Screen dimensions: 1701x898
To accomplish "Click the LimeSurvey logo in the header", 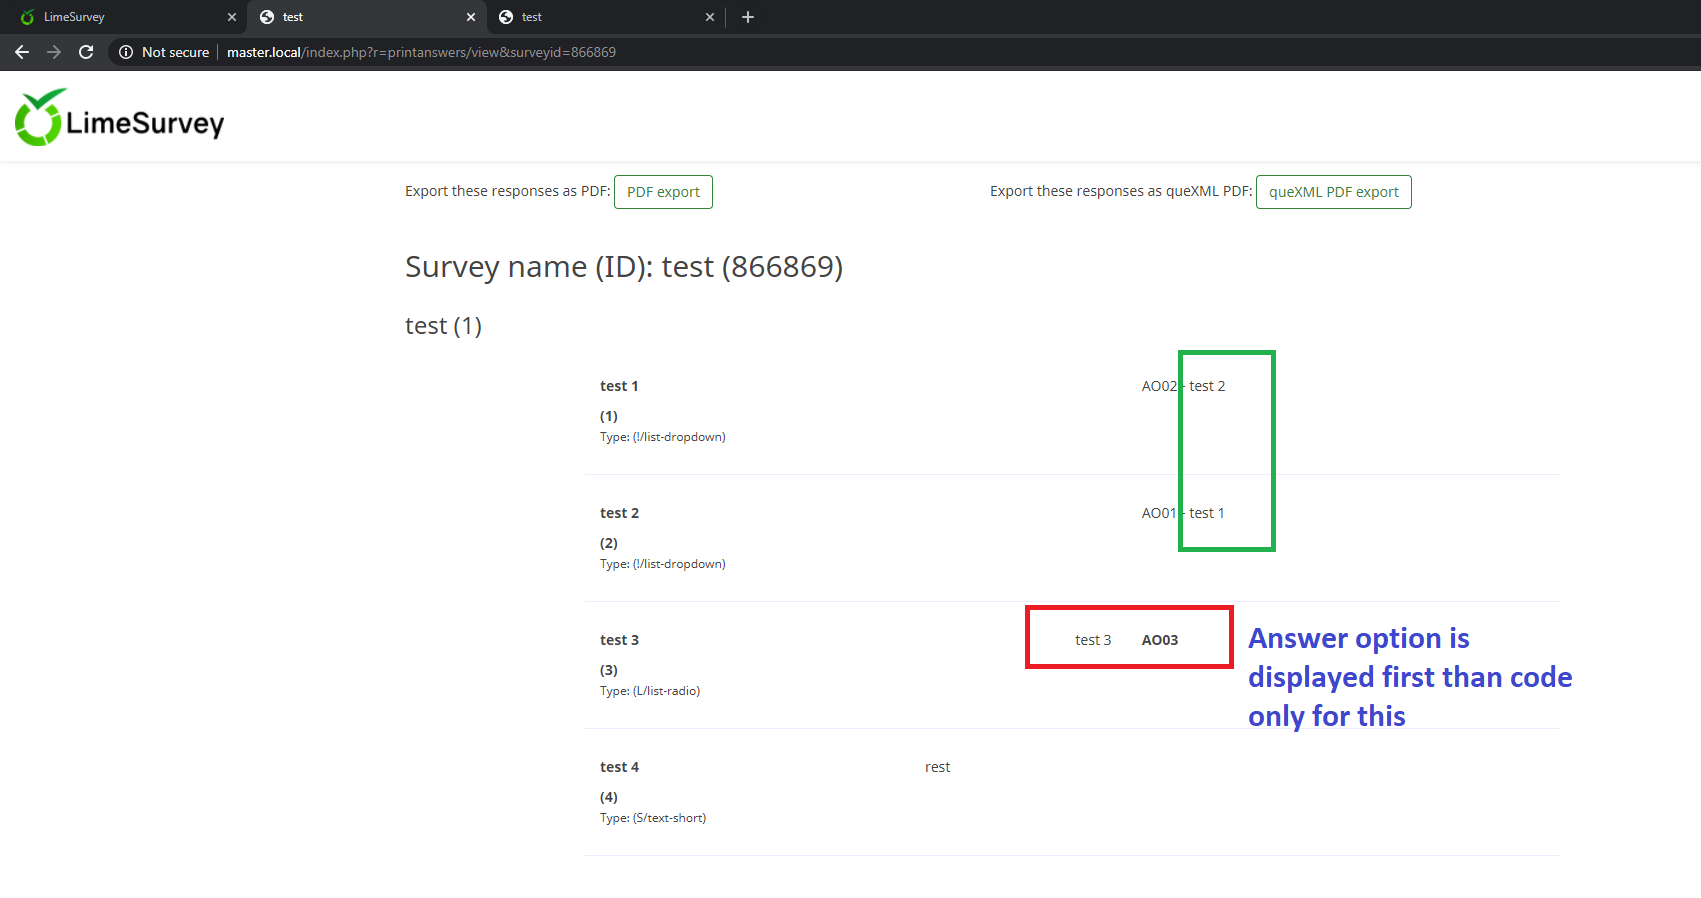I will pyautogui.click(x=120, y=118).
